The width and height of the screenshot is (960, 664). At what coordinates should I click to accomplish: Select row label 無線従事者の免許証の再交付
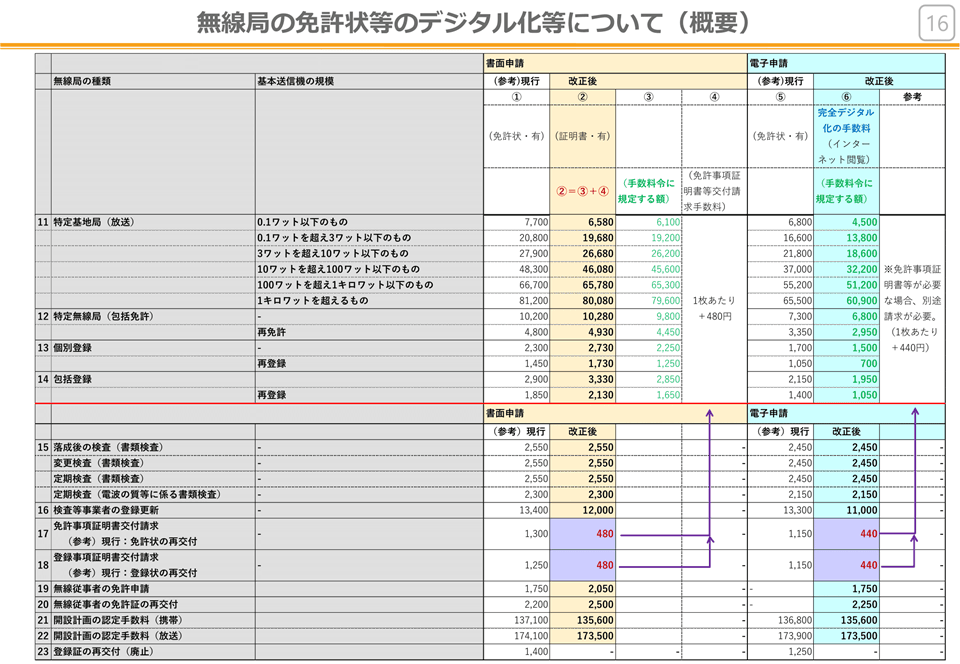[x=116, y=605]
